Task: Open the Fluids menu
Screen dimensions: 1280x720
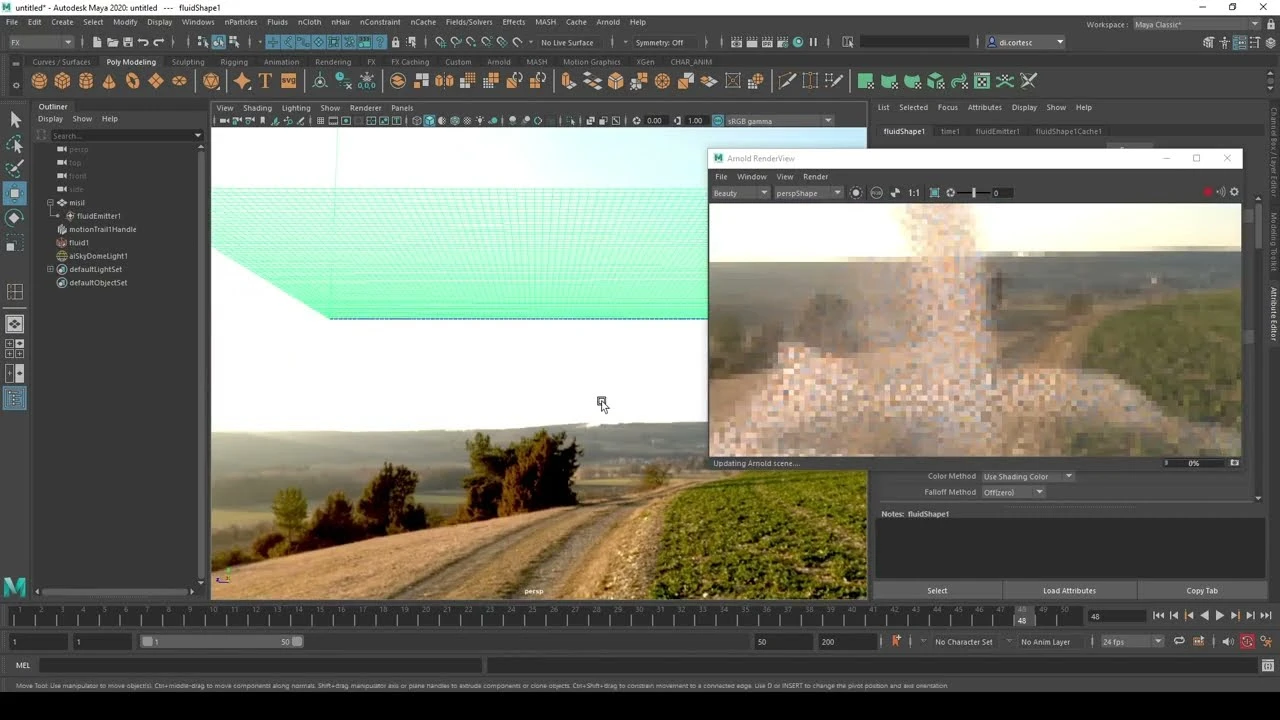Action: click(277, 22)
